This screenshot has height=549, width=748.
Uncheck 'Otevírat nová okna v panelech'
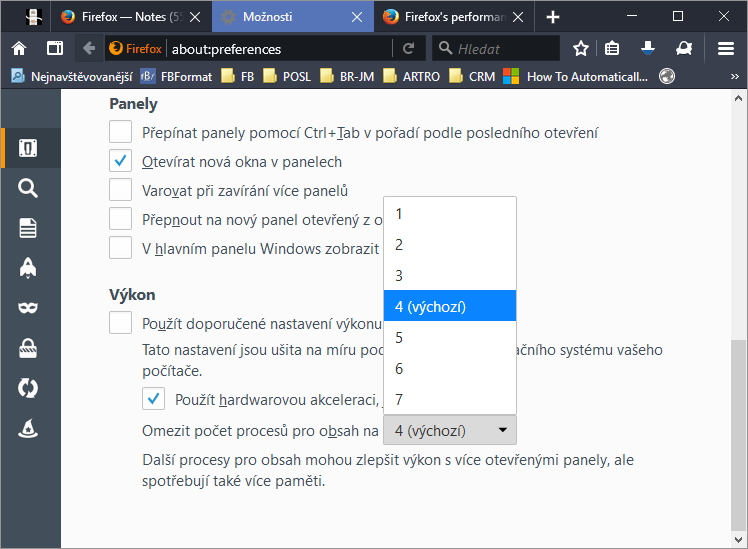pyautogui.click(x=121, y=161)
